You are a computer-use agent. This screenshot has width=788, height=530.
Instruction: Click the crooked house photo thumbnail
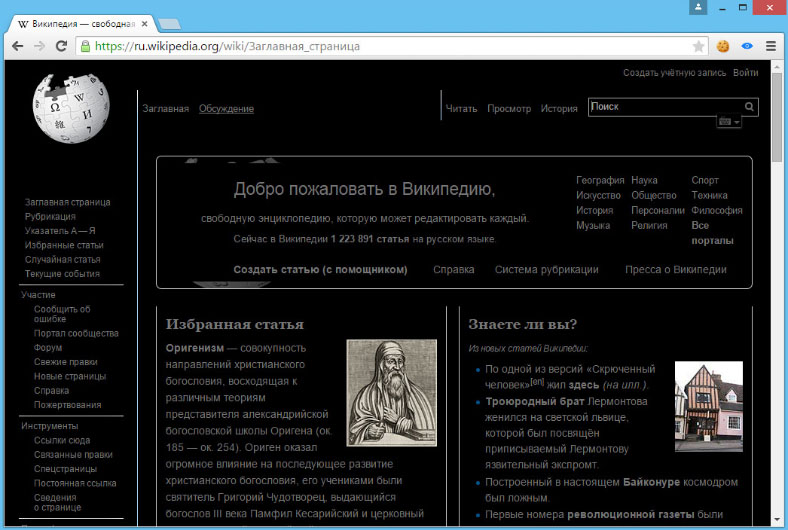point(709,406)
